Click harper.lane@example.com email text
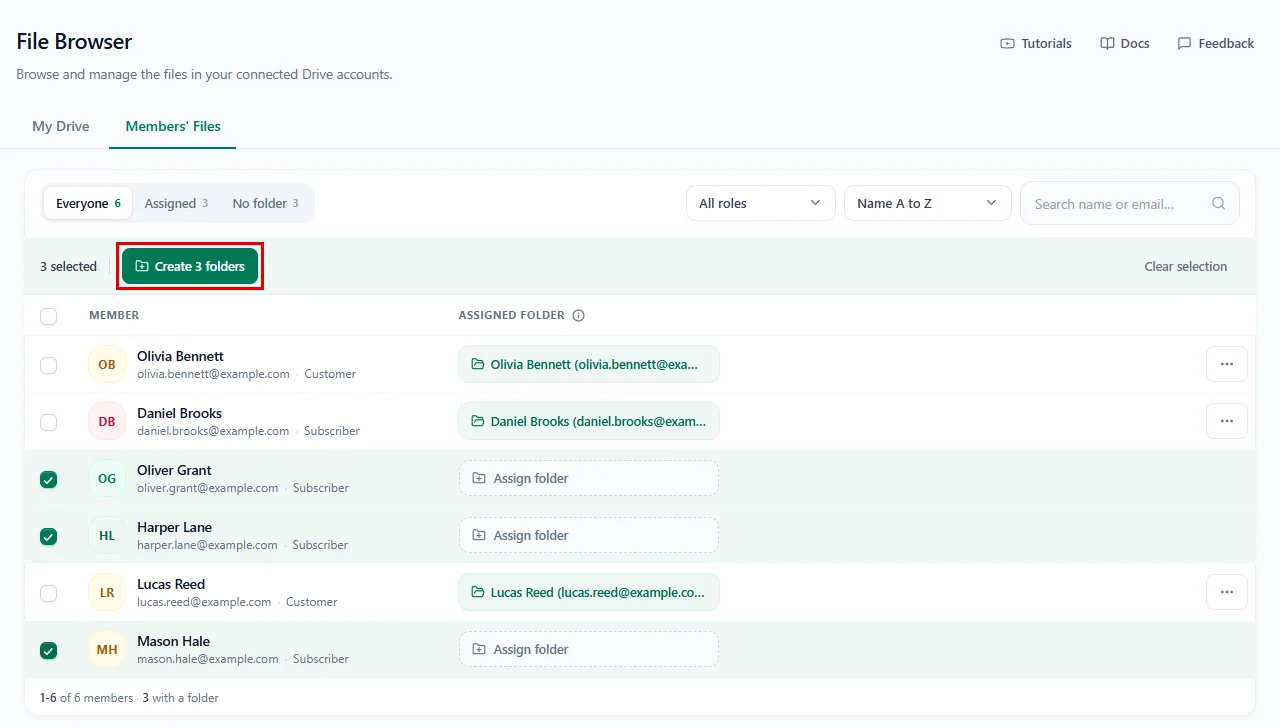This screenshot has height=728, width=1280. click(207, 545)
